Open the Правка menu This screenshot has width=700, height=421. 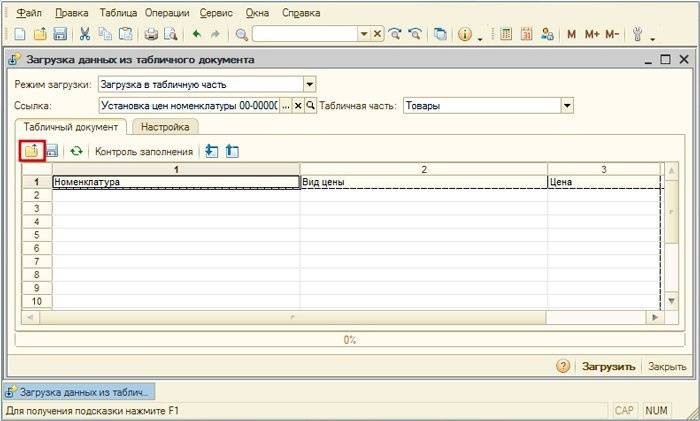(71, 13)
